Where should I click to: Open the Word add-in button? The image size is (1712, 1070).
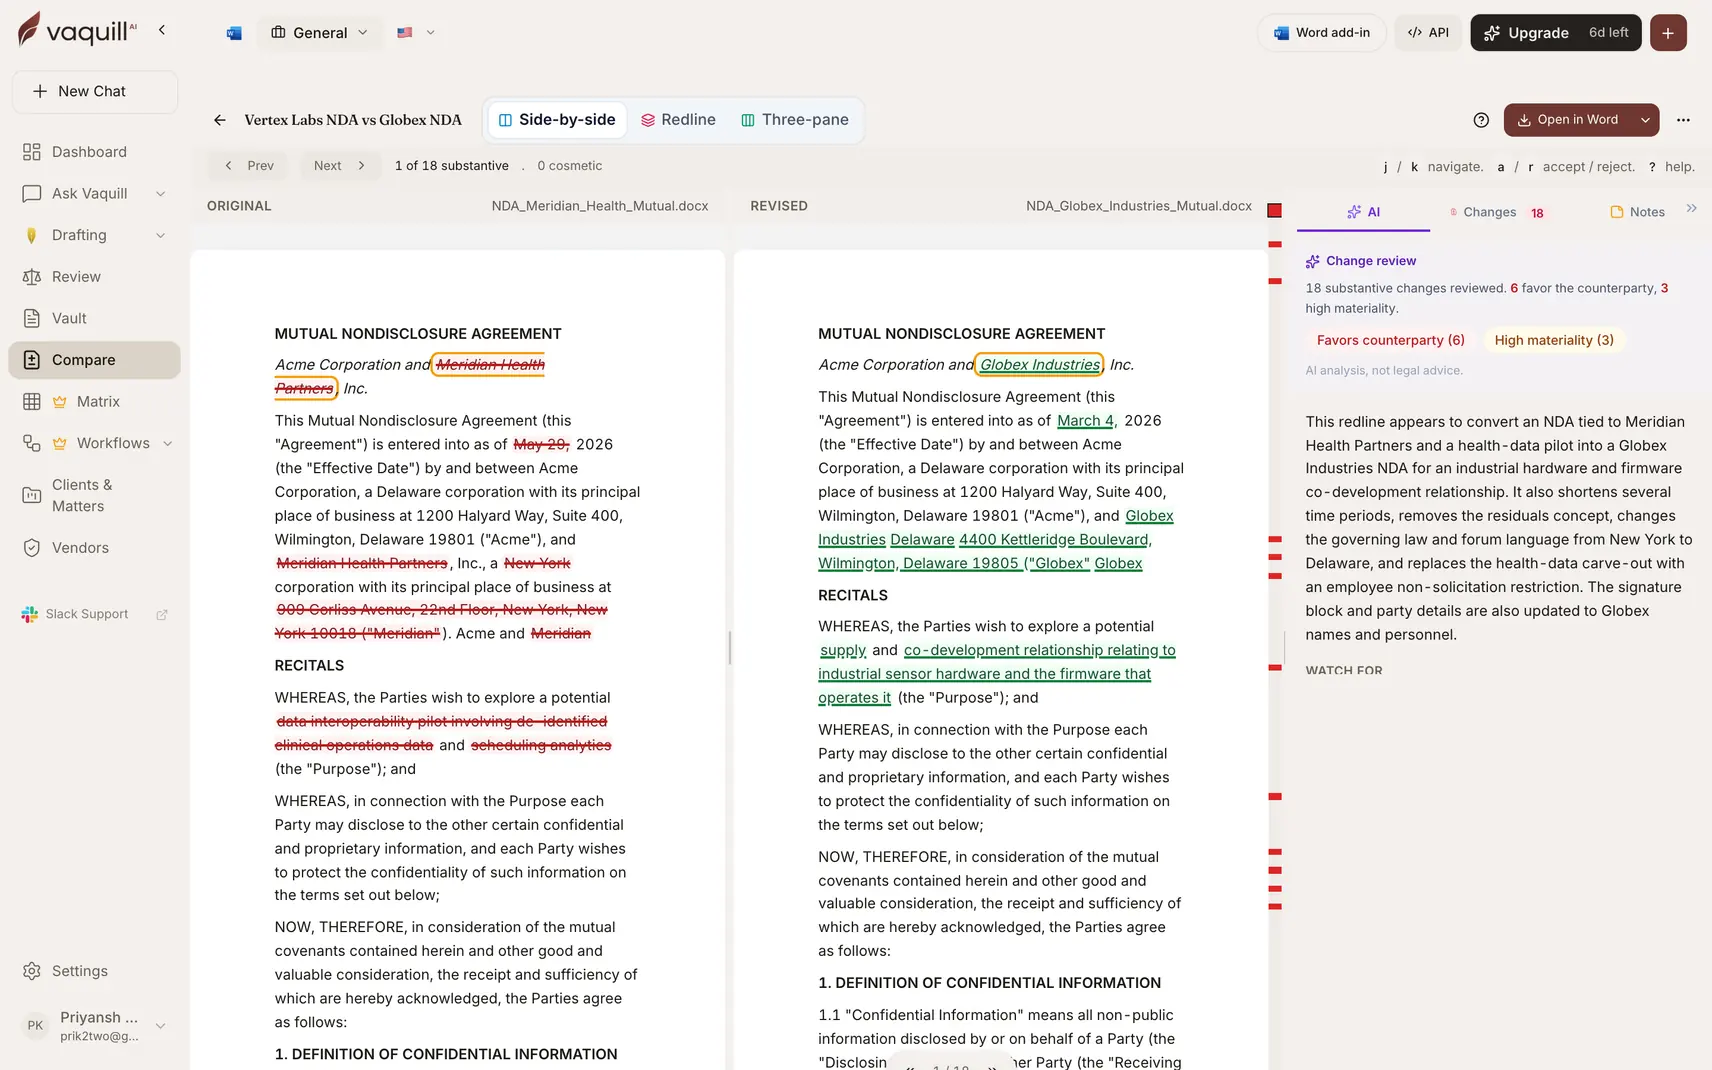(x=1321, y=33)
